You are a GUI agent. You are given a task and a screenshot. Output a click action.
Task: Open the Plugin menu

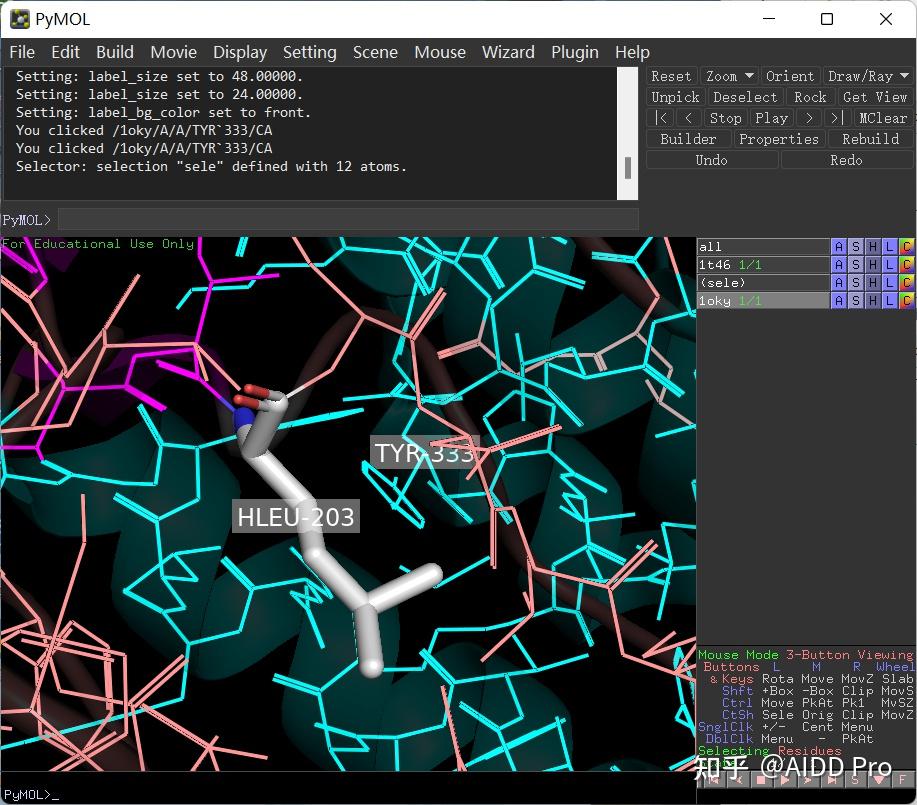575,52
